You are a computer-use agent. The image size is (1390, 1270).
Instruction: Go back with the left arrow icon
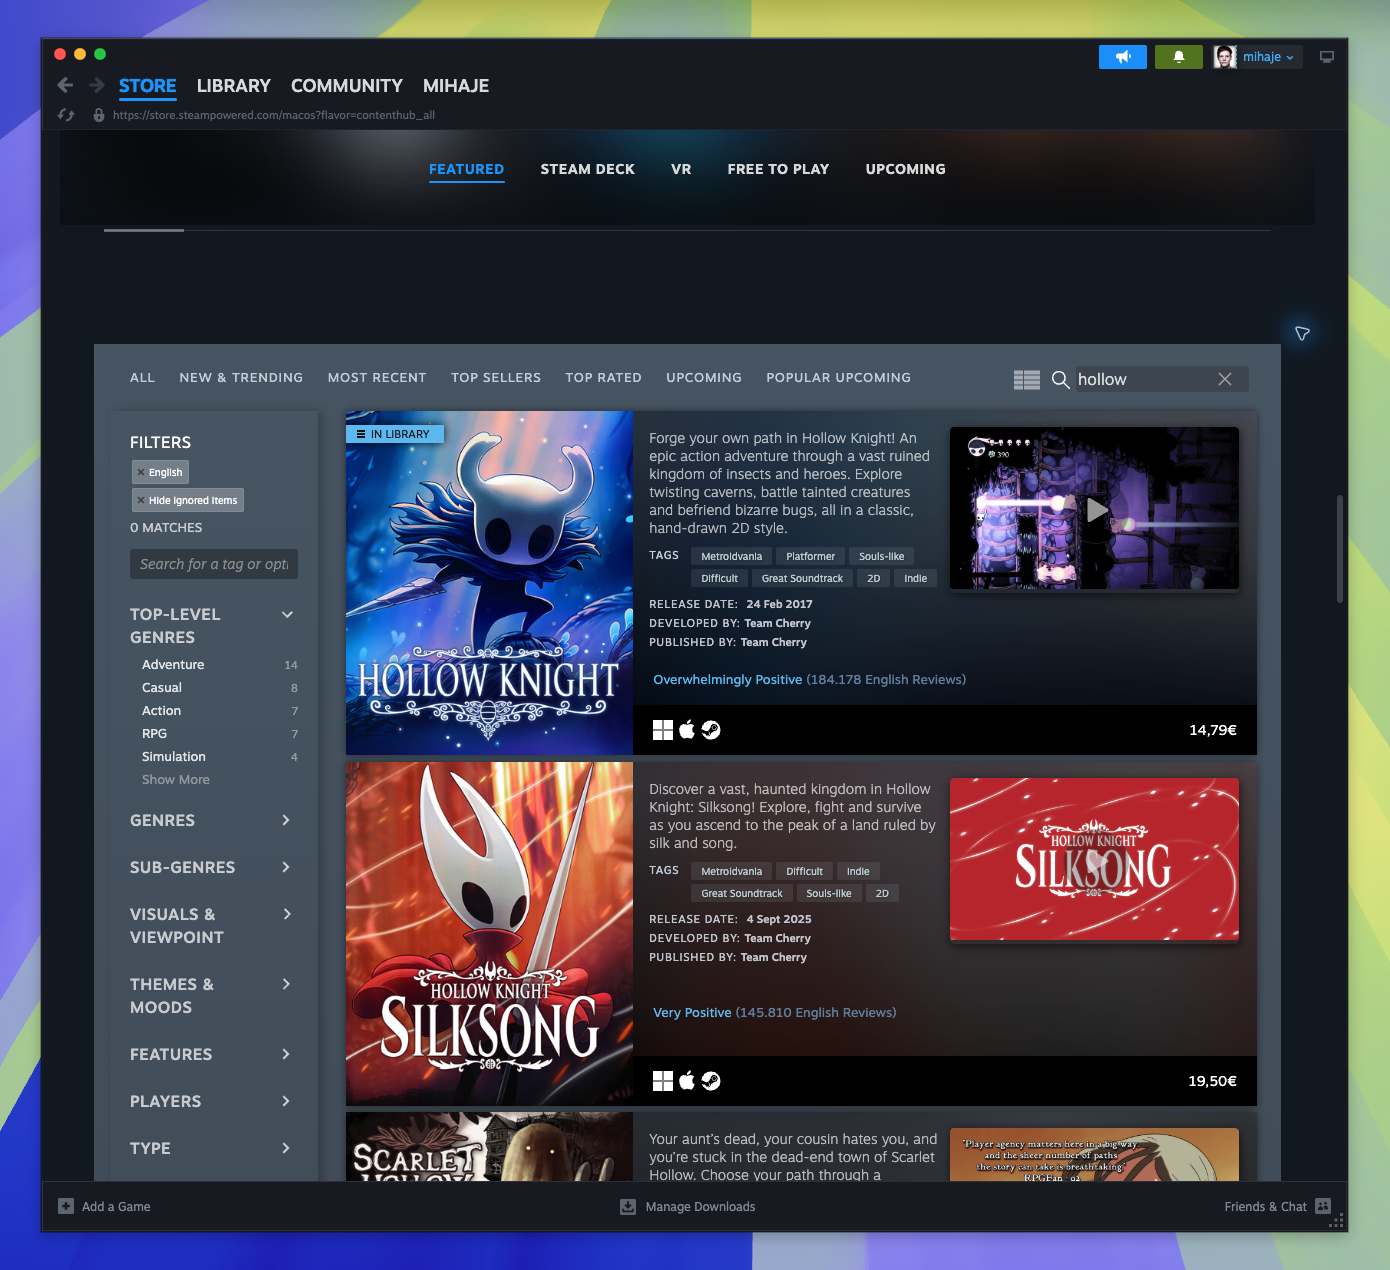tap(65, 85)
